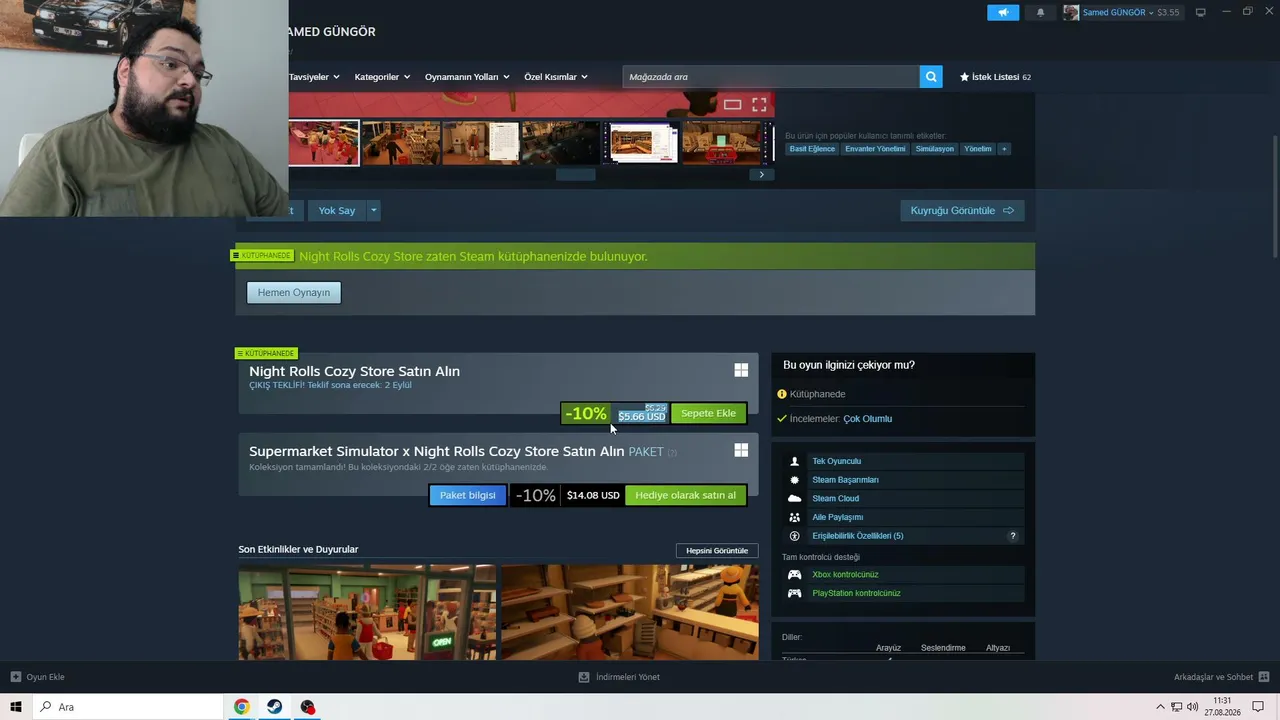Select the Yönetim tag
Screen dimensions: 1280x720
978,149
